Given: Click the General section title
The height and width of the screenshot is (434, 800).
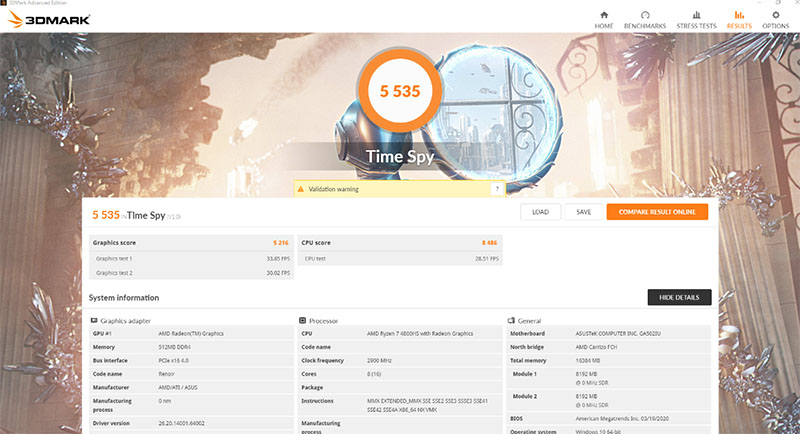Looking at the screenshot, I should [529, 321].
